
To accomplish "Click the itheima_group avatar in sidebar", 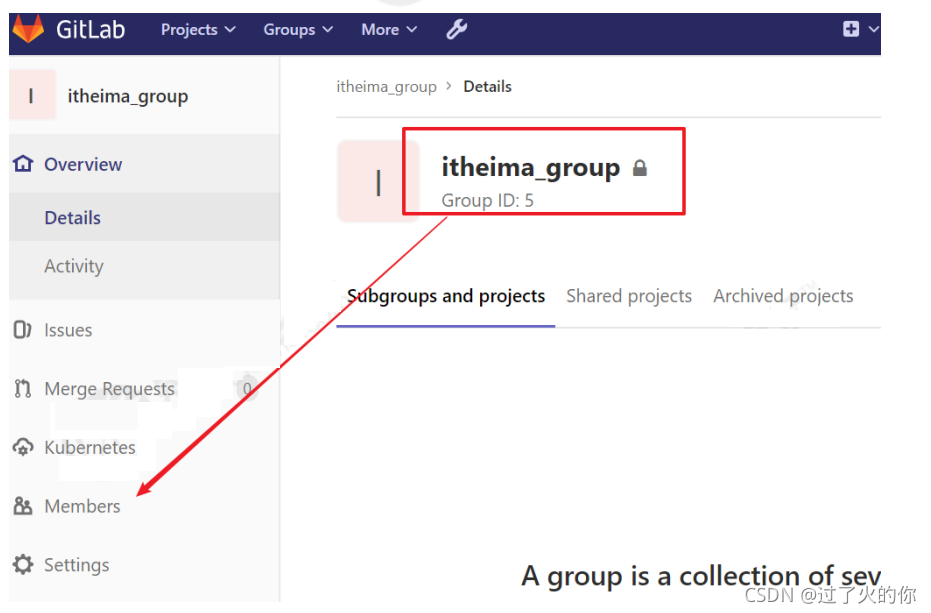I will click(32, 95).
